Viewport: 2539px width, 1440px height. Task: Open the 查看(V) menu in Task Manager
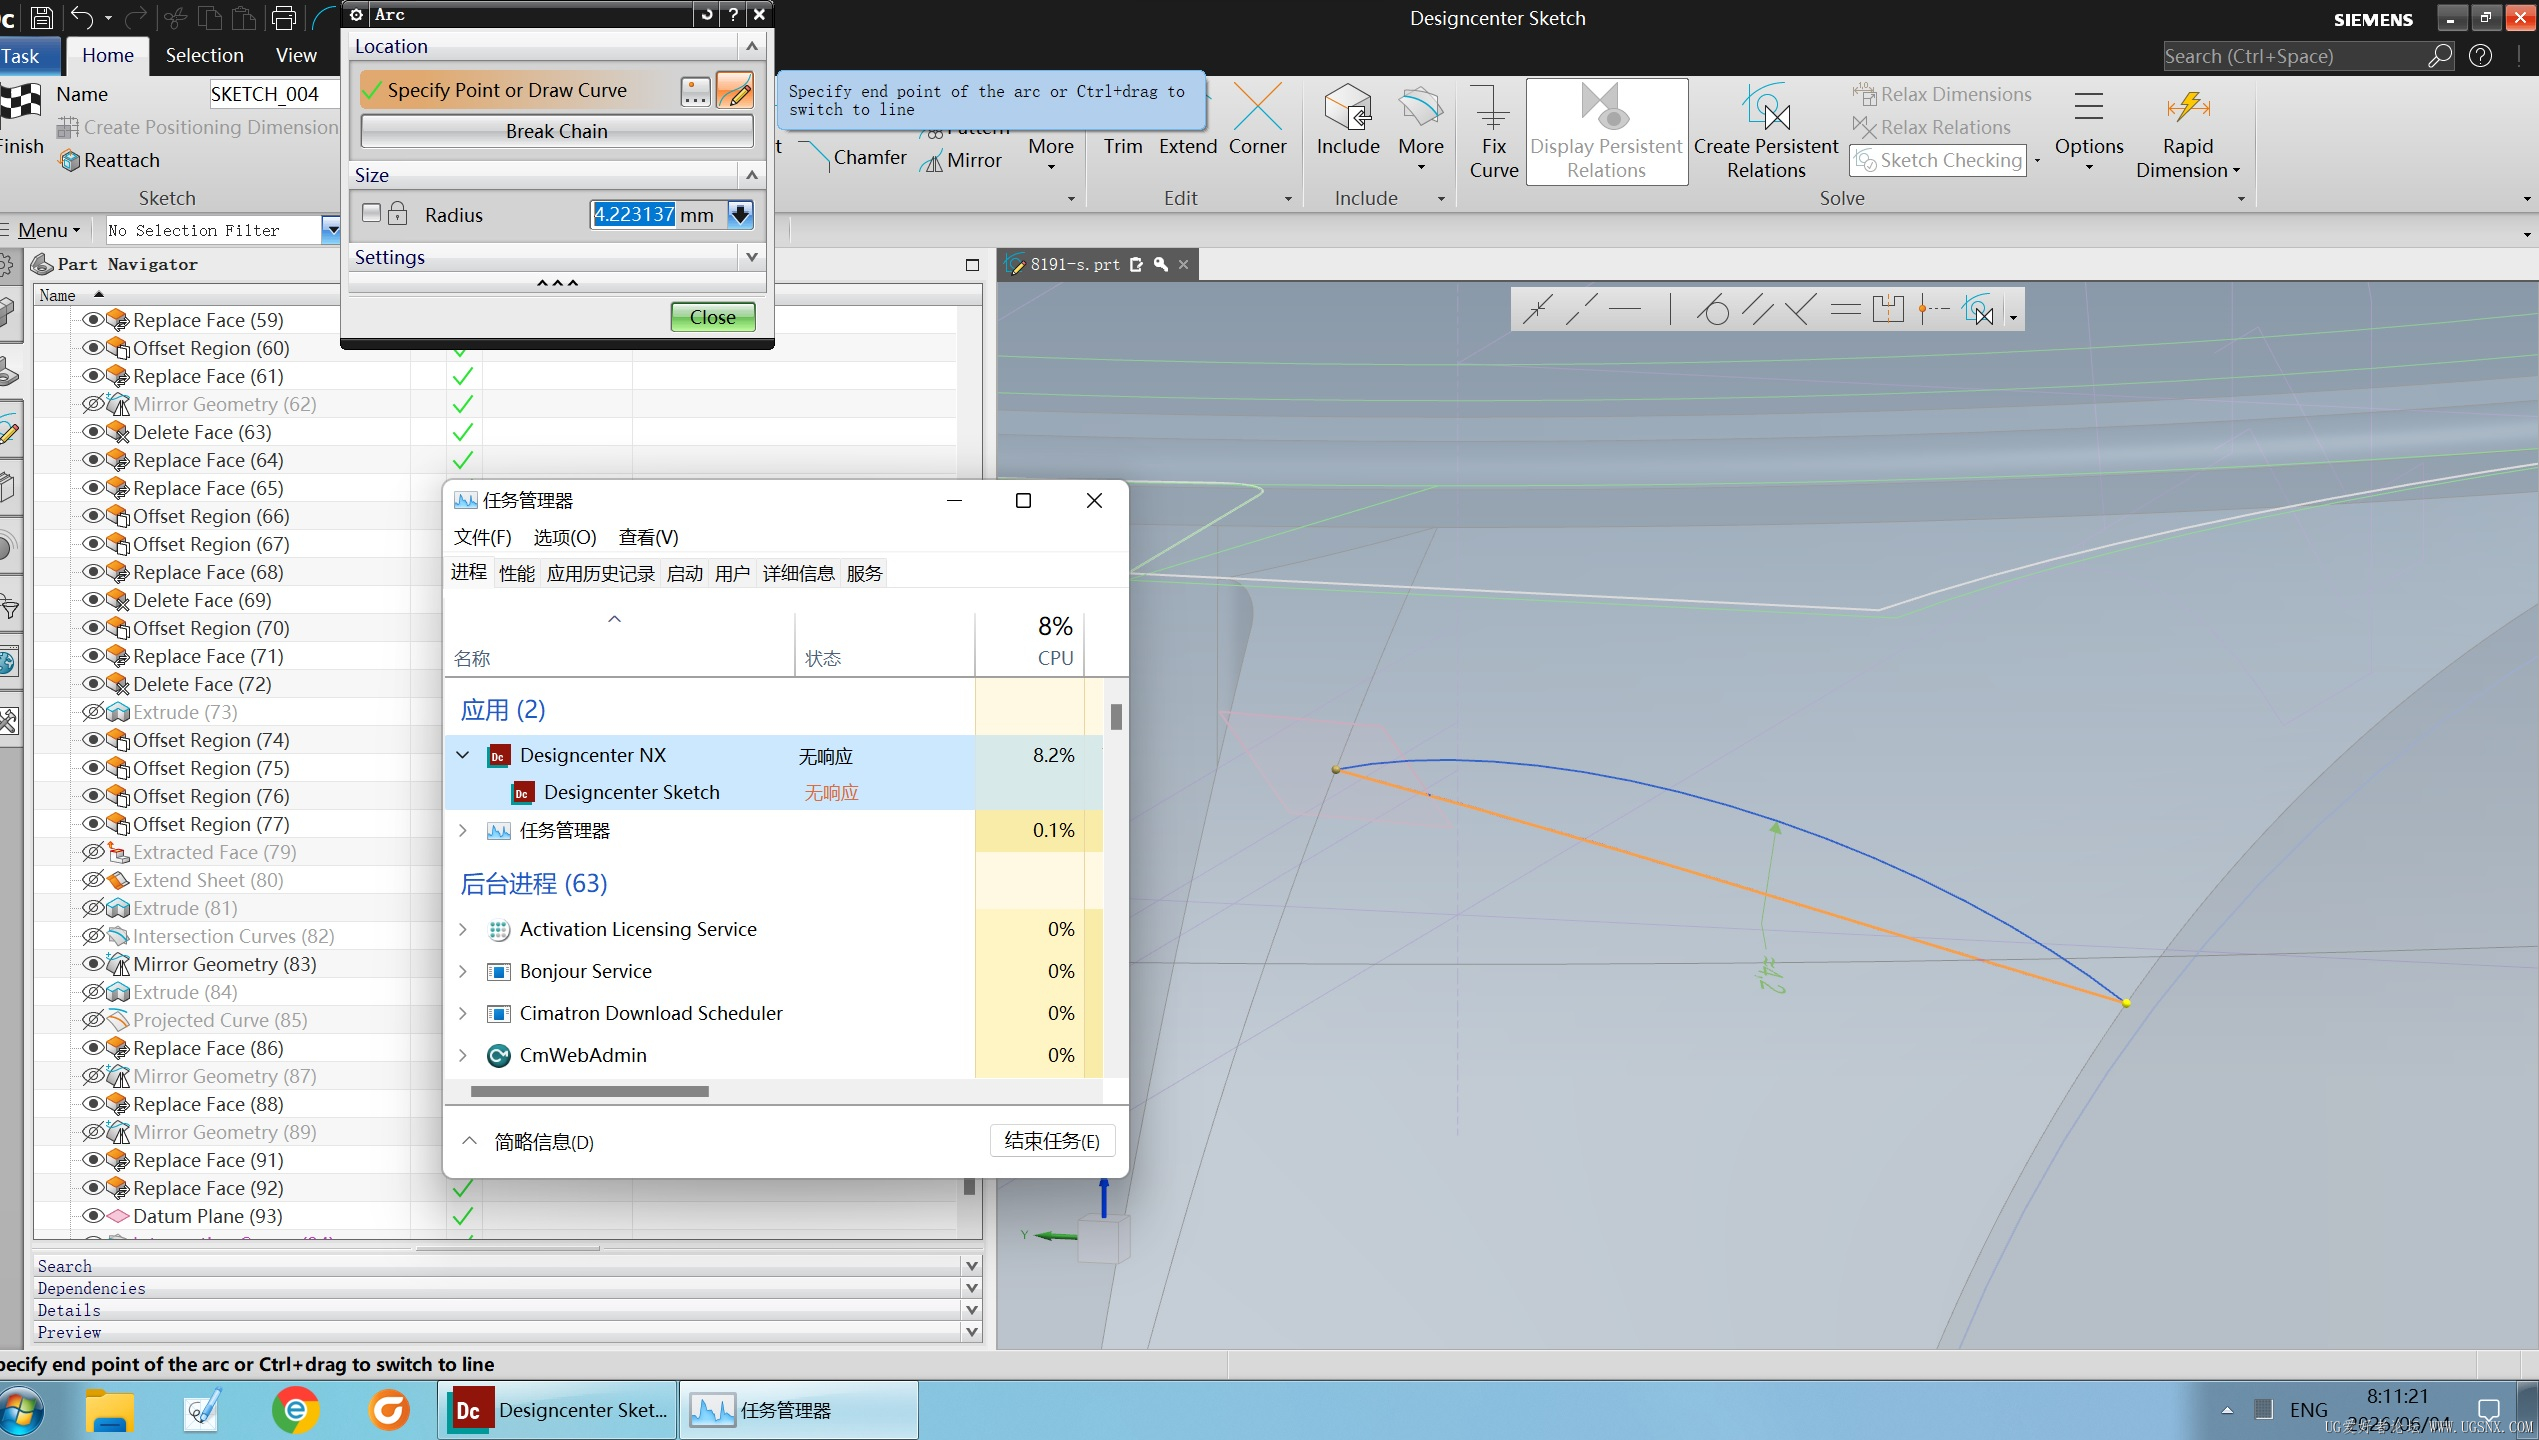[x=648, y=537]
